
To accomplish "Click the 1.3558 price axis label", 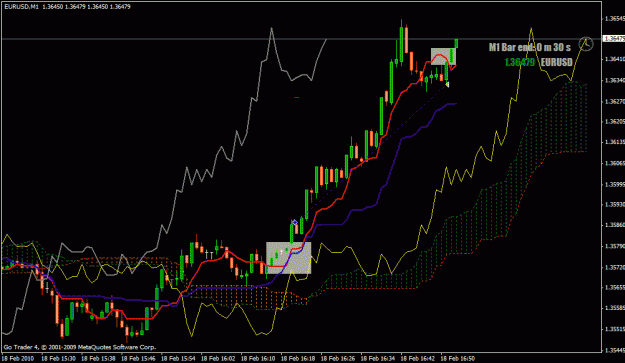I will click(x=614, y=308).
